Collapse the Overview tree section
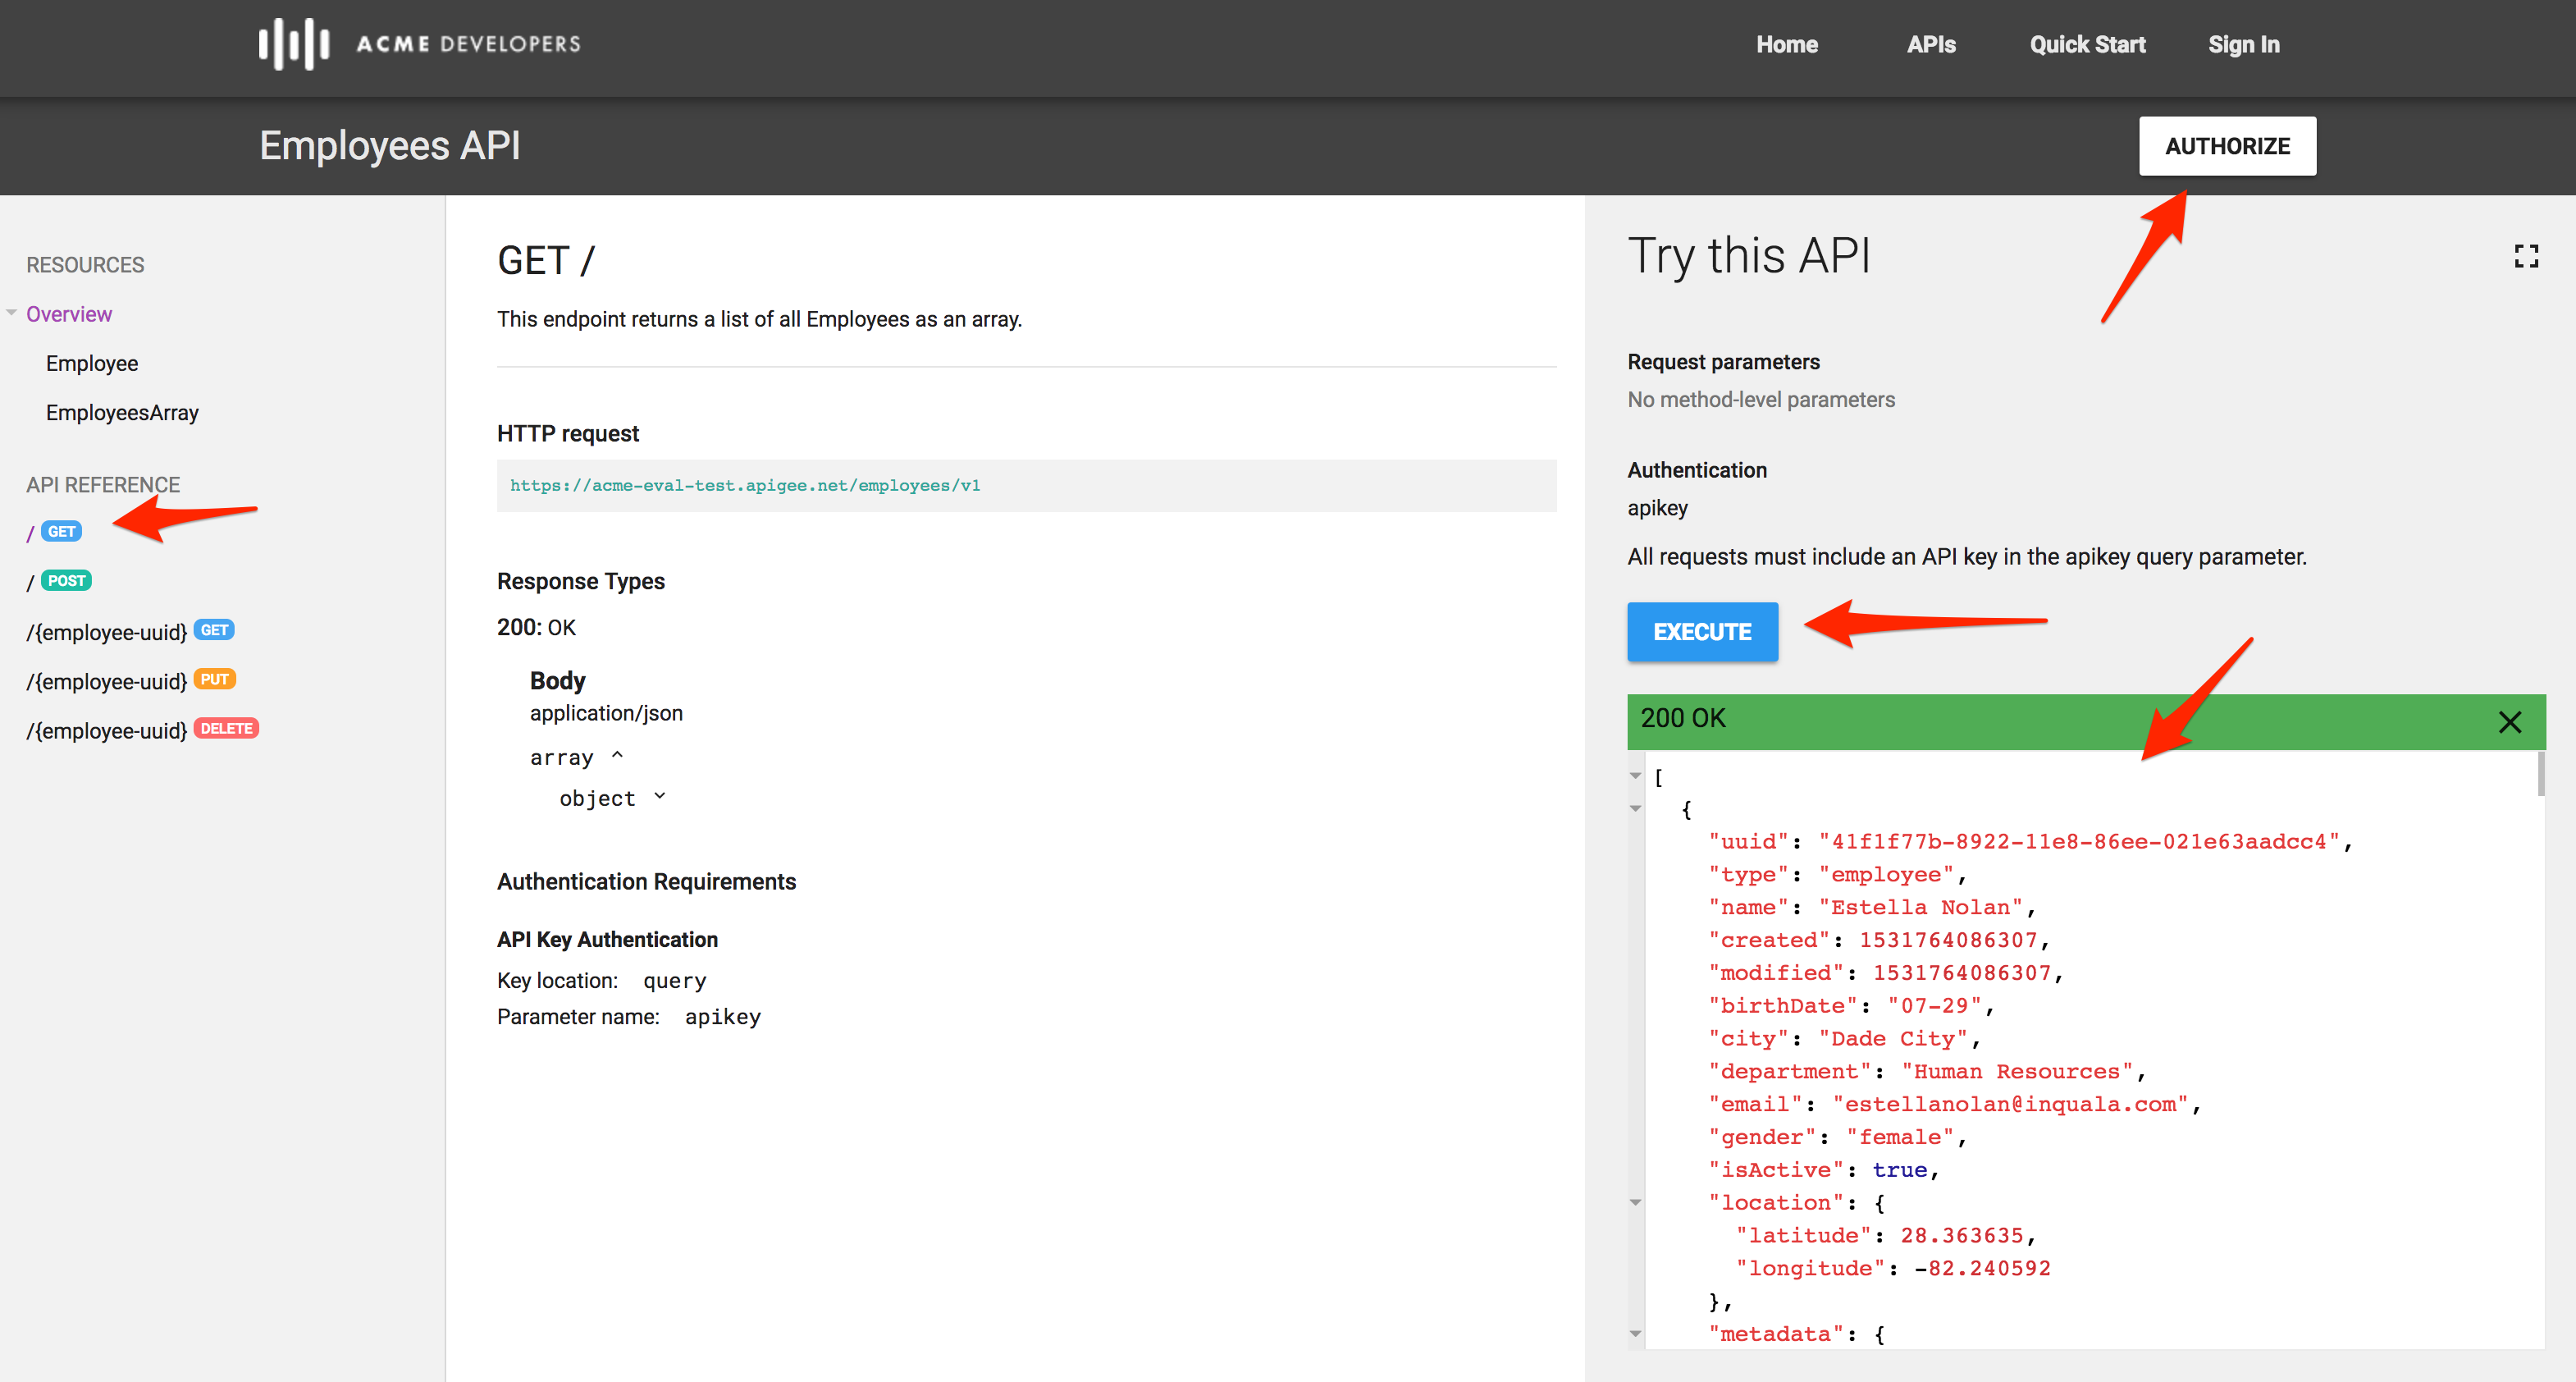Image resolution: width=2576 pixels, height=1382 pixels. click(x=12, y=313)
